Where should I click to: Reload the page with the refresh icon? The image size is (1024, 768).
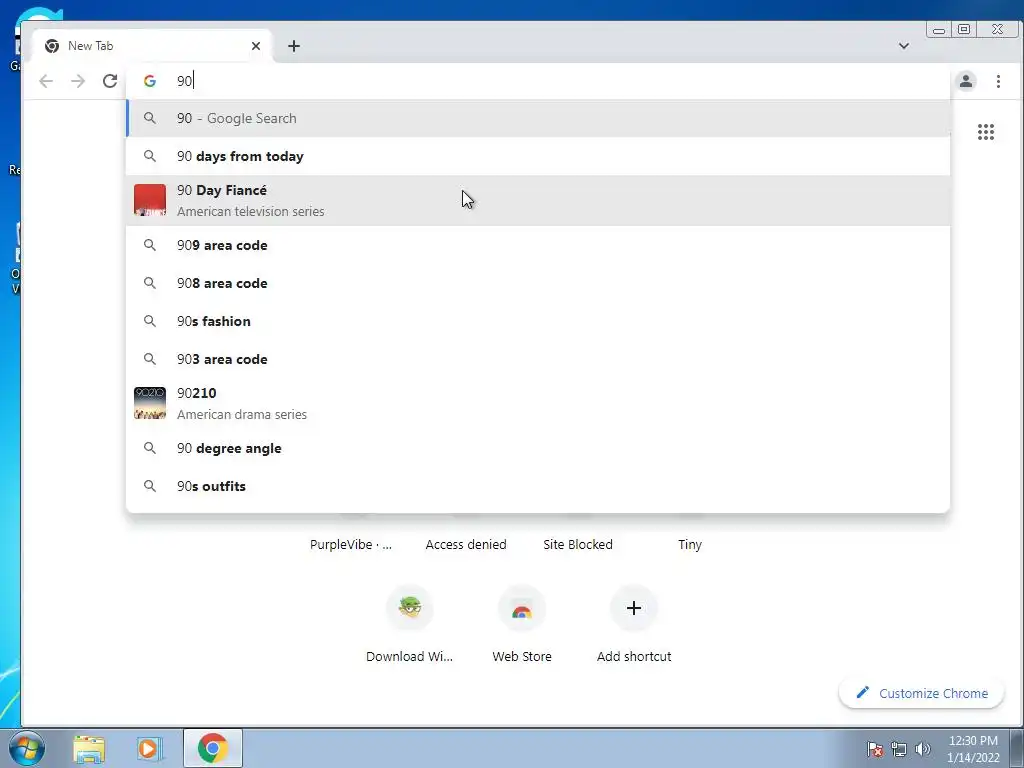[110, 81]
